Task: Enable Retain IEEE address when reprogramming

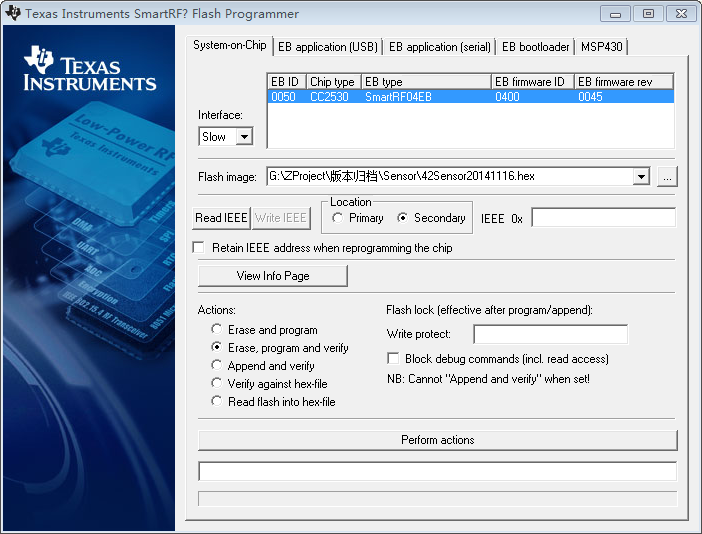Action: pos(198,248)
